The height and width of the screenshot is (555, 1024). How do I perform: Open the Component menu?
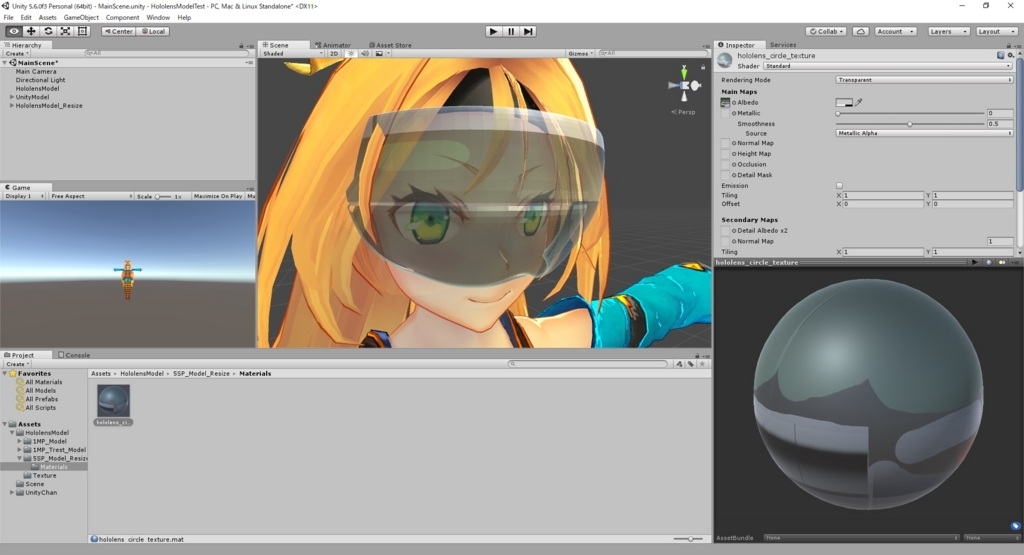coord(122,18)
